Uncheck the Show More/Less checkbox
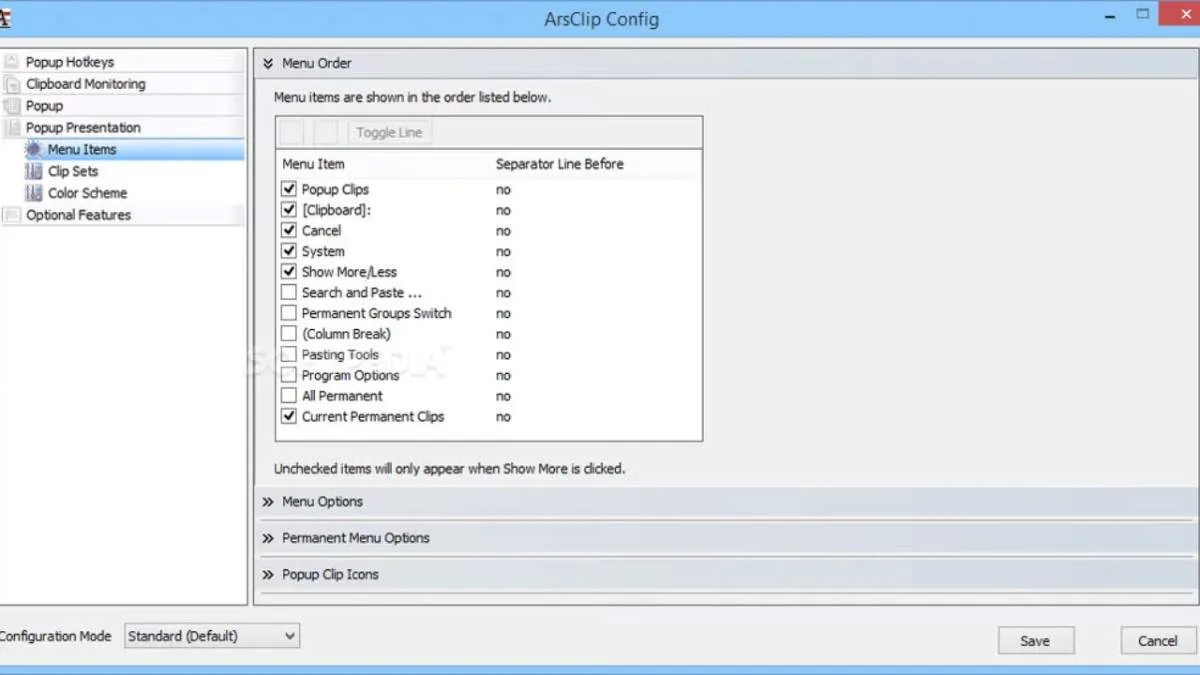The image size is (1200, 675). (289, 272)
